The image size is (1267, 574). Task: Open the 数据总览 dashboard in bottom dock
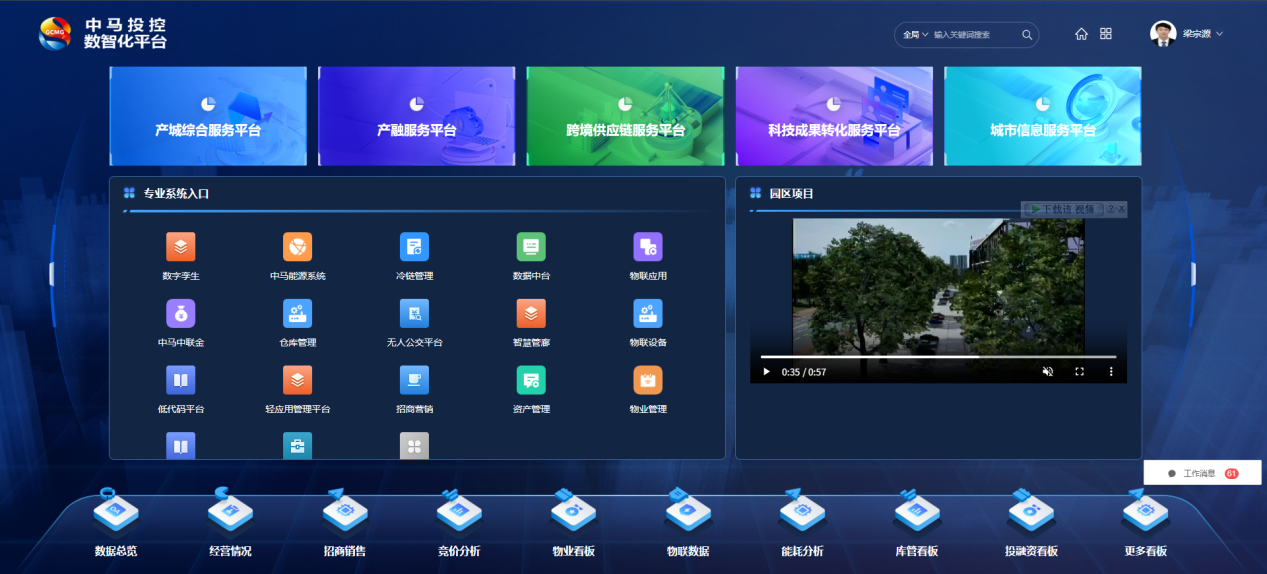(x=116, y=524)
